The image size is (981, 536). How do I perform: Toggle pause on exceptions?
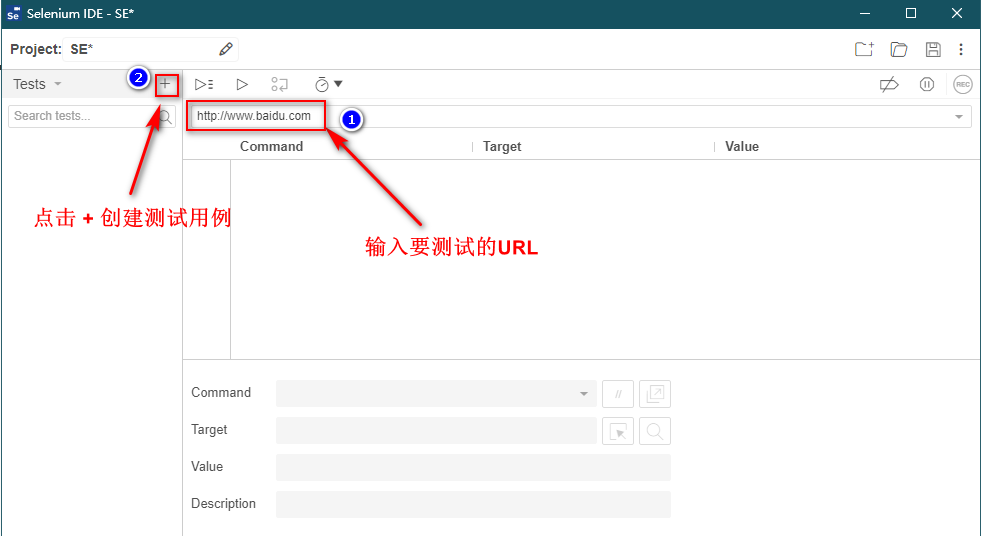[927, 85]
